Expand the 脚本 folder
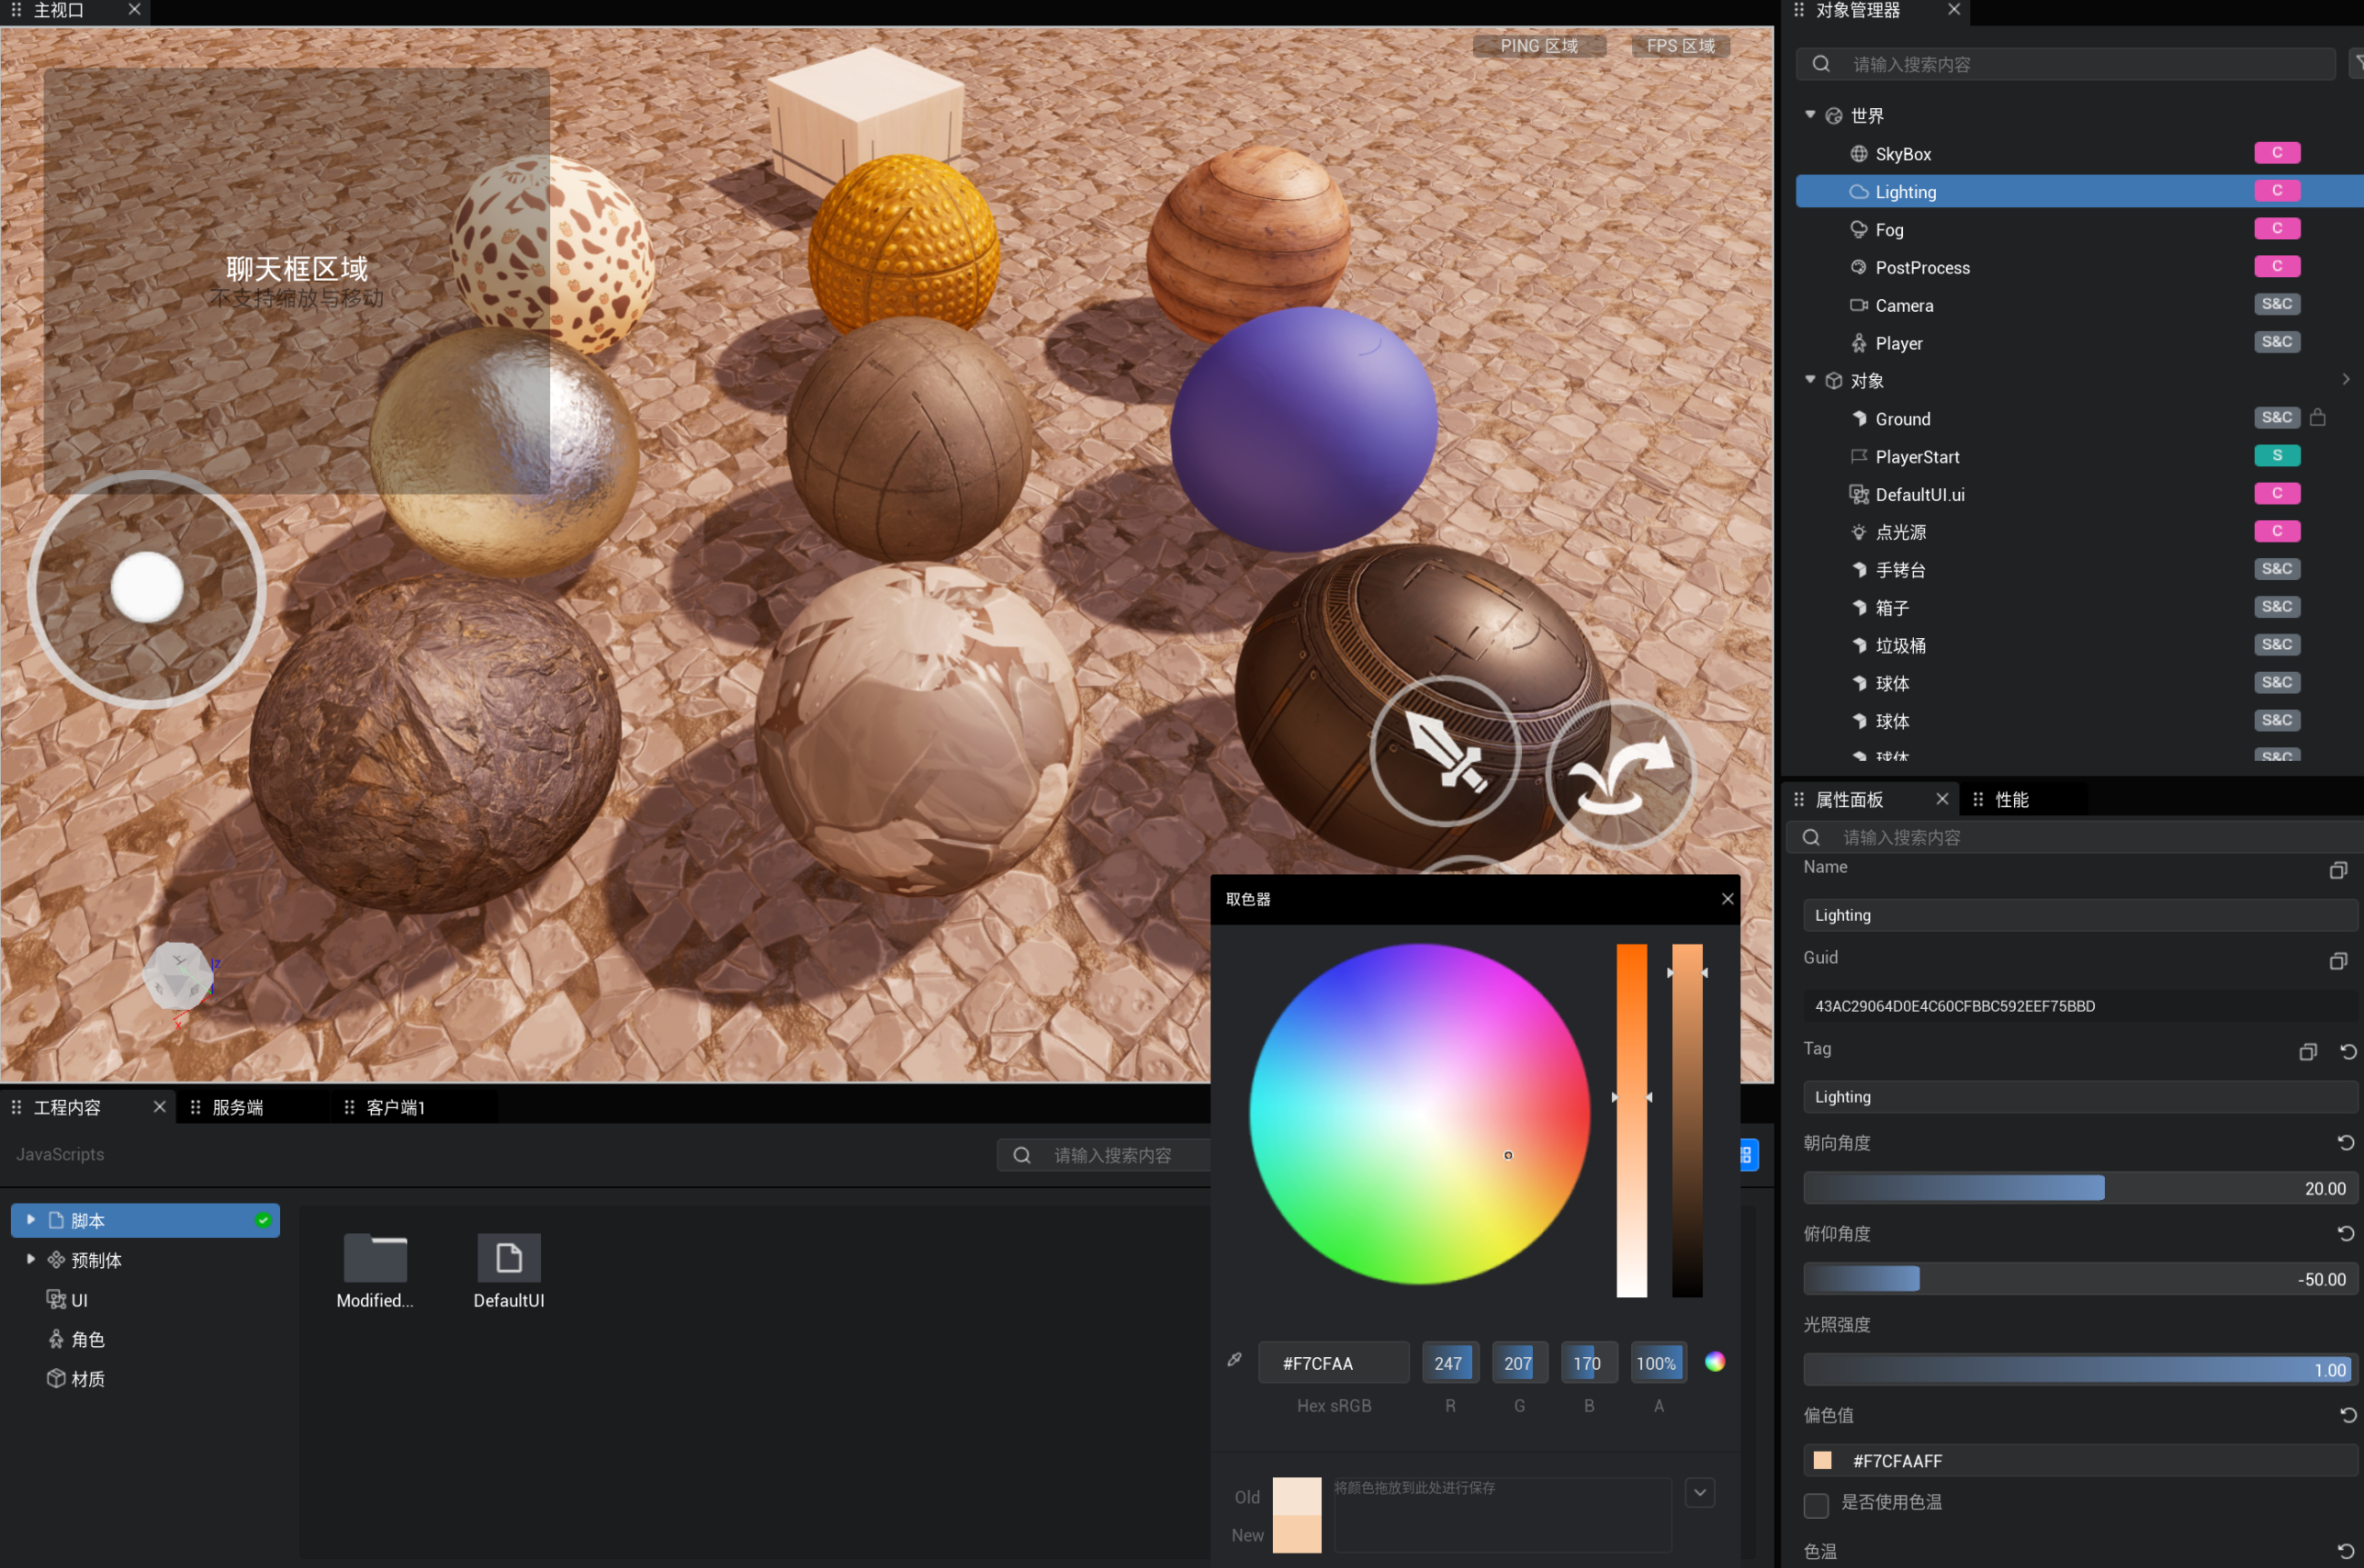 pos(31,1220)
